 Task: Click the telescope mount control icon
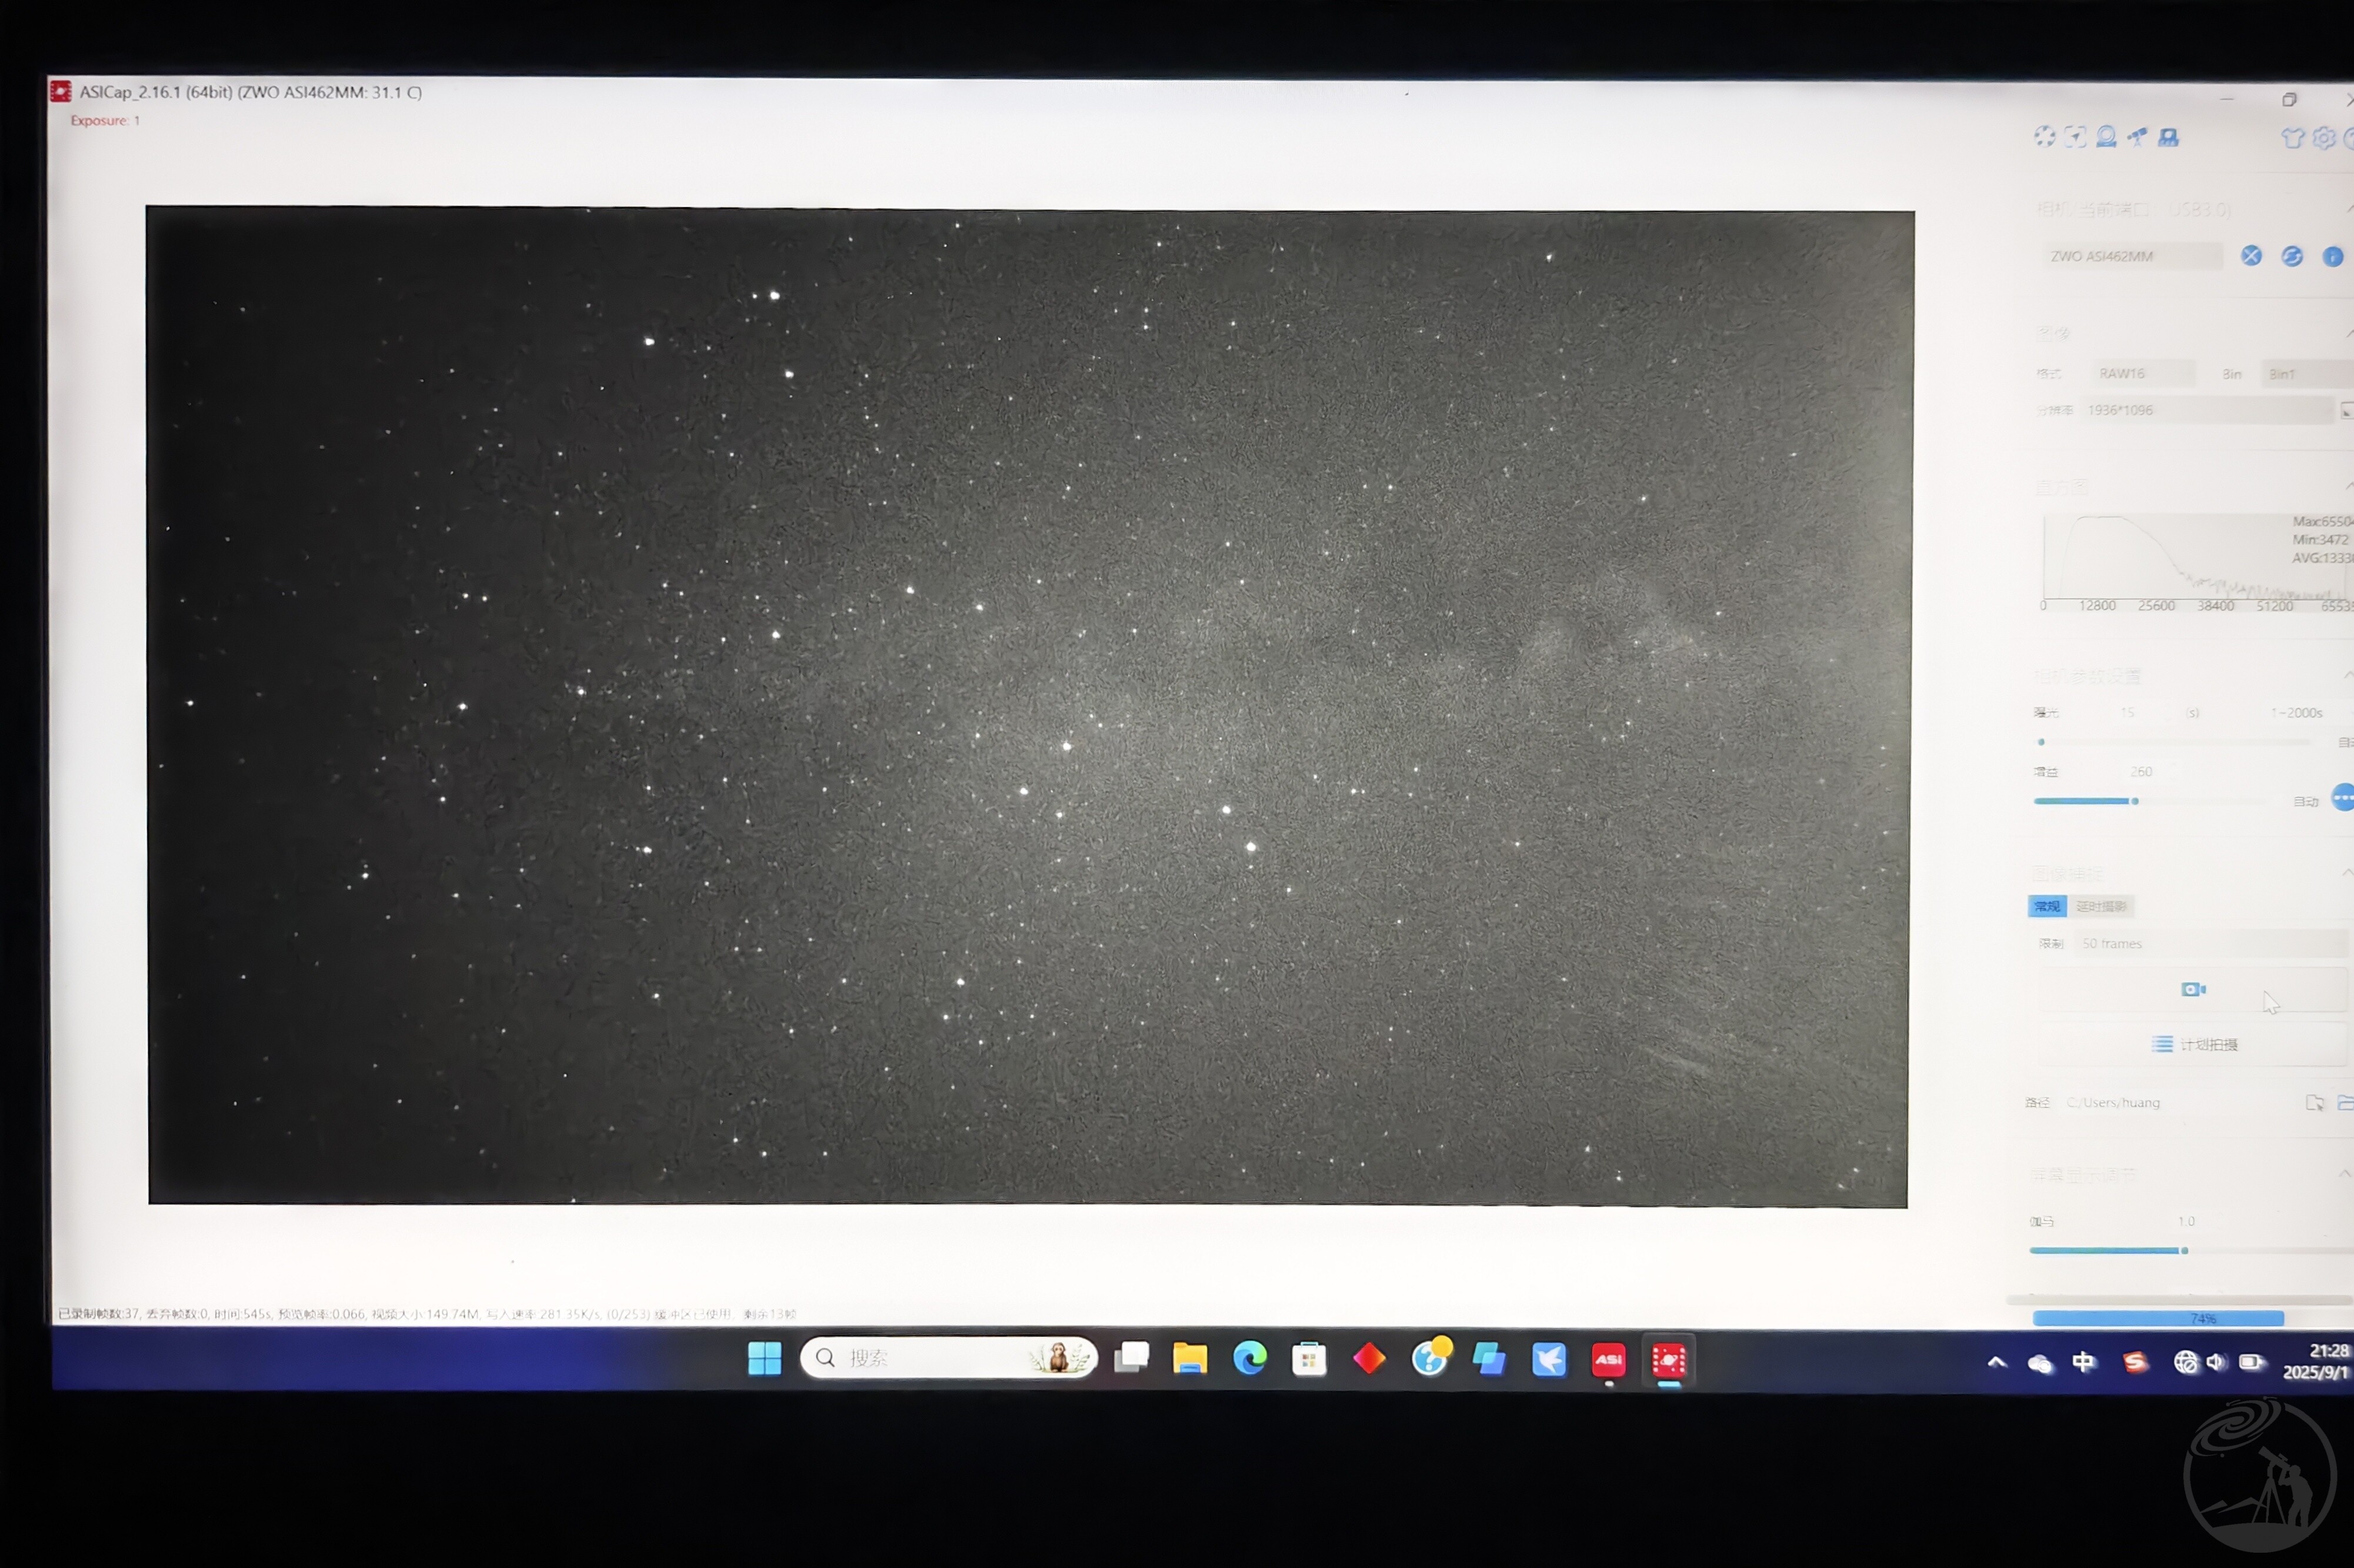pyautogui.click(x=2137, y=137)
